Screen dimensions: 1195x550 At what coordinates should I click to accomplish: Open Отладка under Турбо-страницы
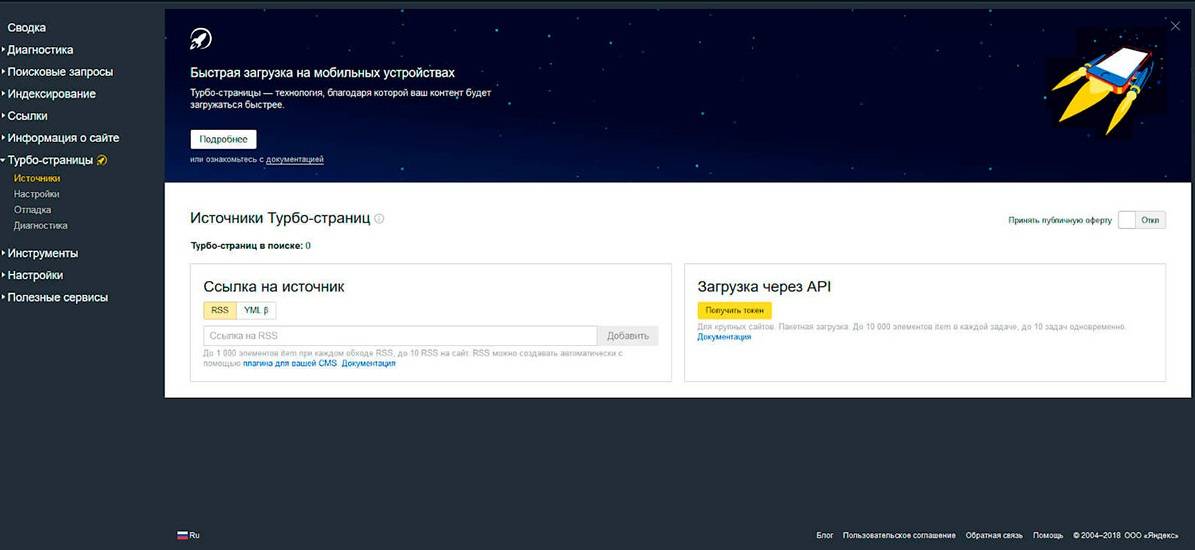[x=32, y=210]
